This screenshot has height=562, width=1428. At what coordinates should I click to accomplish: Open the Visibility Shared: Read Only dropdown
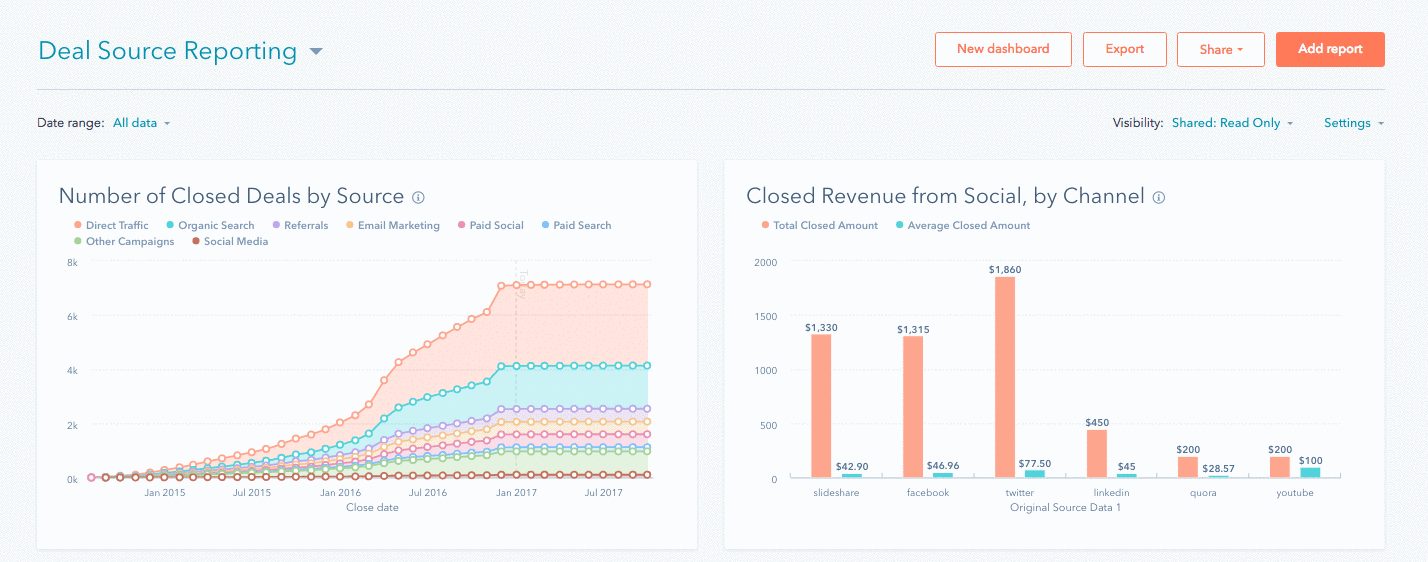click(x=1232, y=123)
